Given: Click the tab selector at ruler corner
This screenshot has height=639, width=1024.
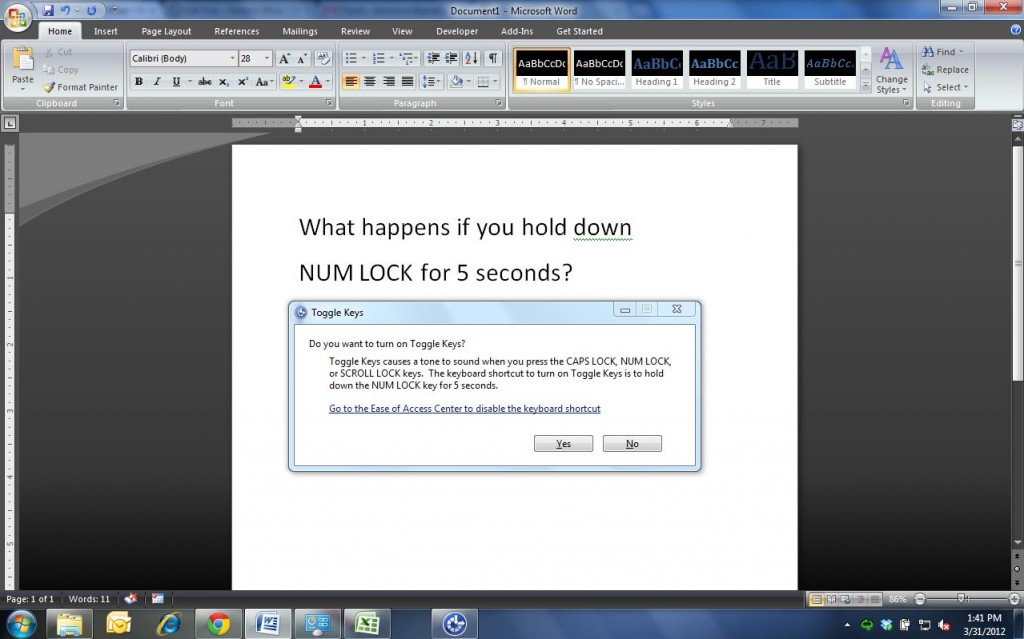Looking at the screenshot, I should [10, 123].
